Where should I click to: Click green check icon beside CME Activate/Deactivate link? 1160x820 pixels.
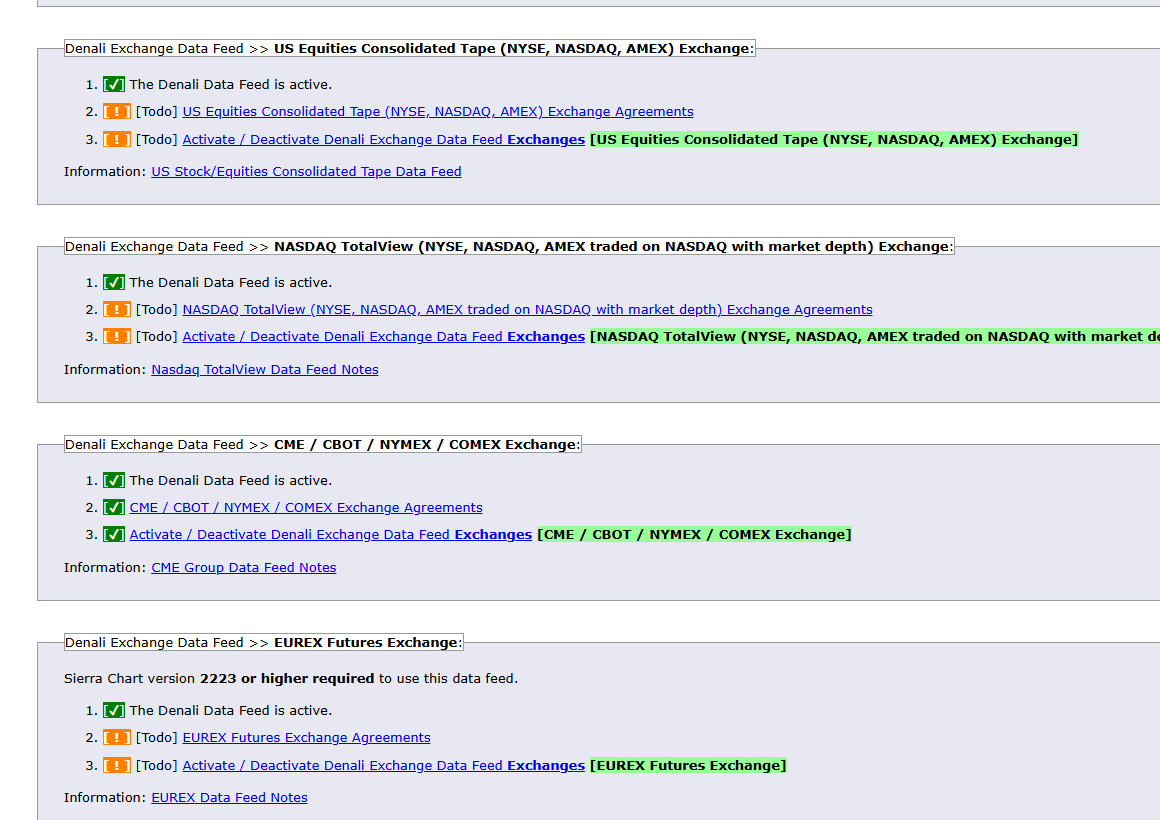pos(114,534)
